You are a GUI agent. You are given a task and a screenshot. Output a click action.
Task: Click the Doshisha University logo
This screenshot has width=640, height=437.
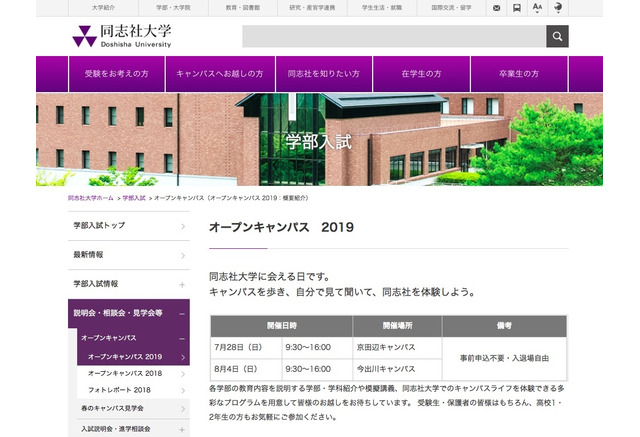[122, 36]
